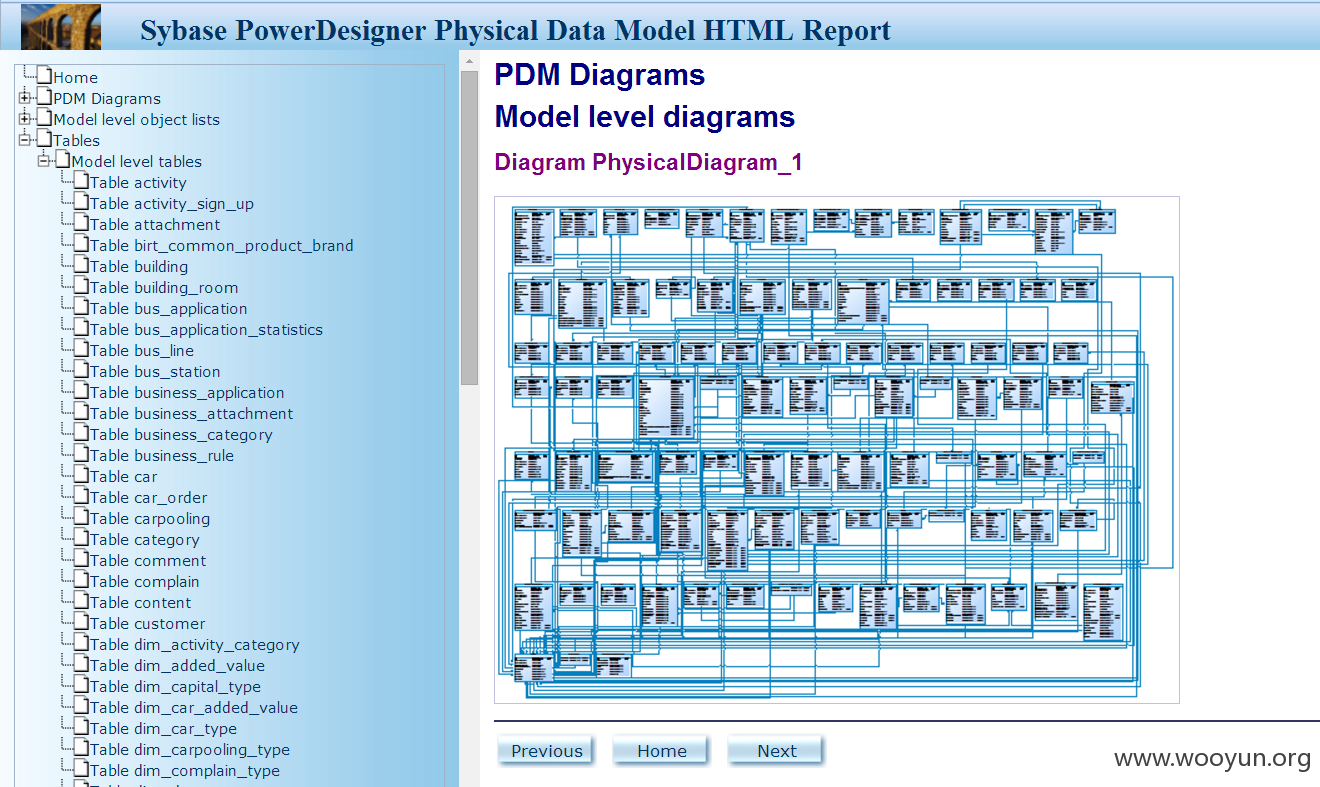This screenshot has width=1320, height=787.
Task: Expand the PDM Diagrams tree node
Action: (25, 98)
